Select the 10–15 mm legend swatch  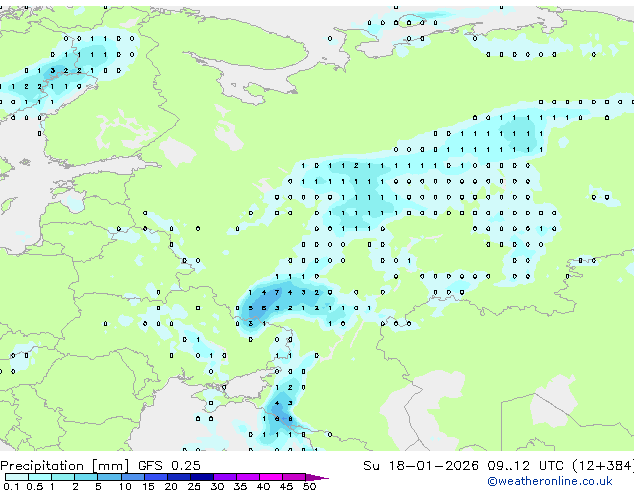click(x=132, y=477)
